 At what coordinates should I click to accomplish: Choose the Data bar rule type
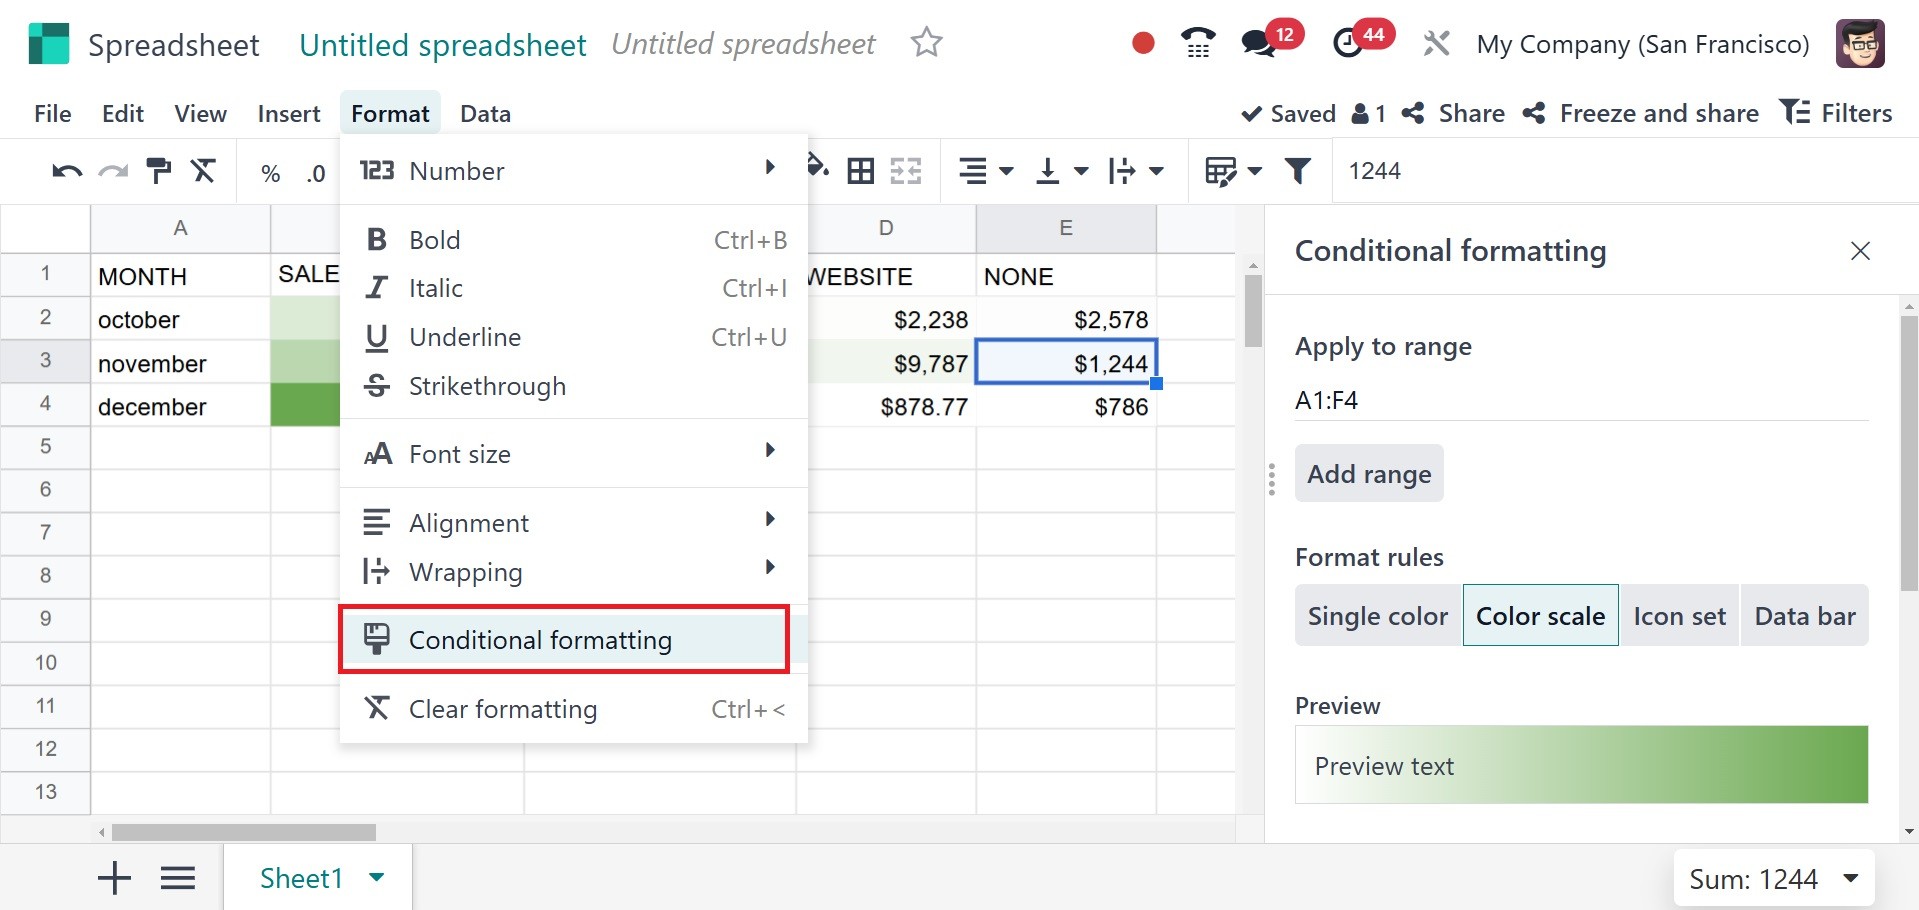point(1804,616)
